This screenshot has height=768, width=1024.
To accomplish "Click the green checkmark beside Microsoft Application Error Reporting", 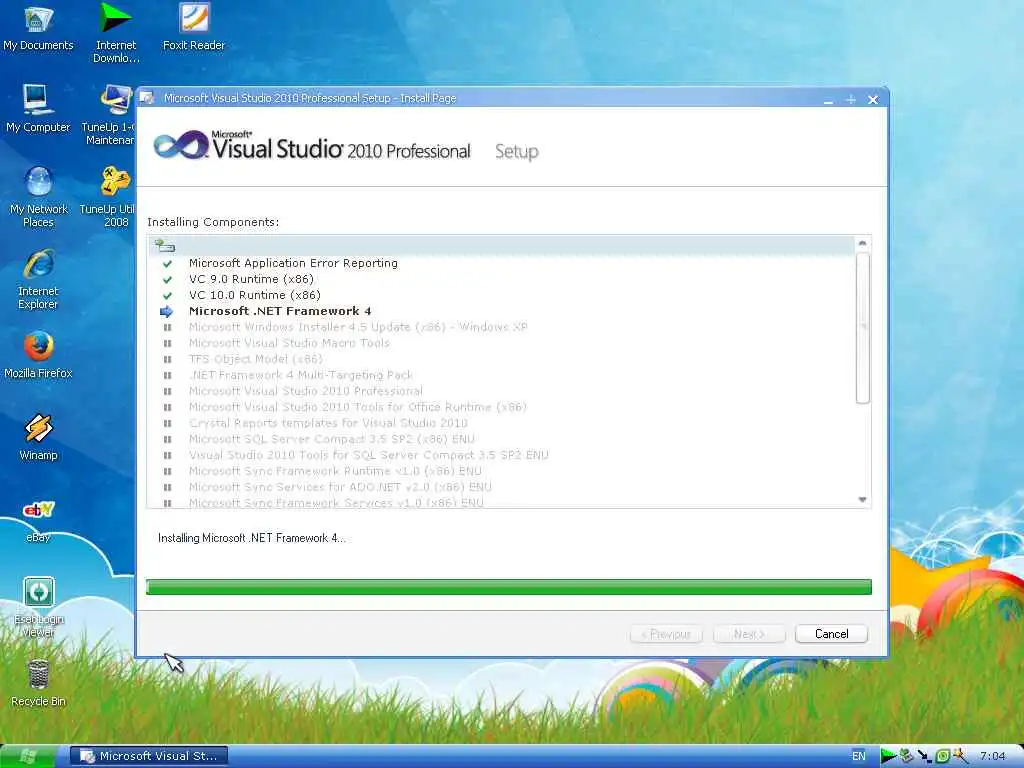I will click(x=167, y=263).
